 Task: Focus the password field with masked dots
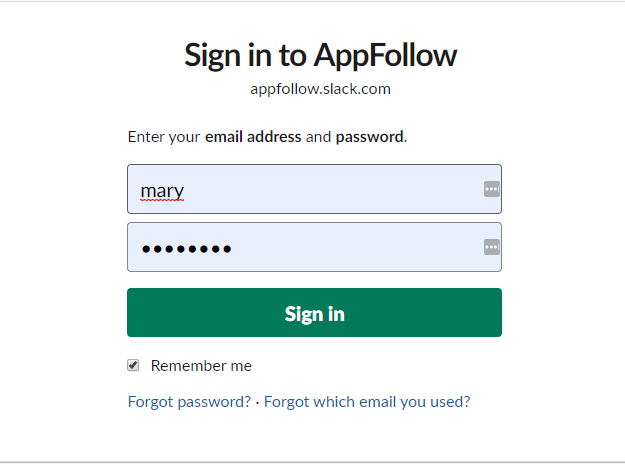(x=314, y=247)
